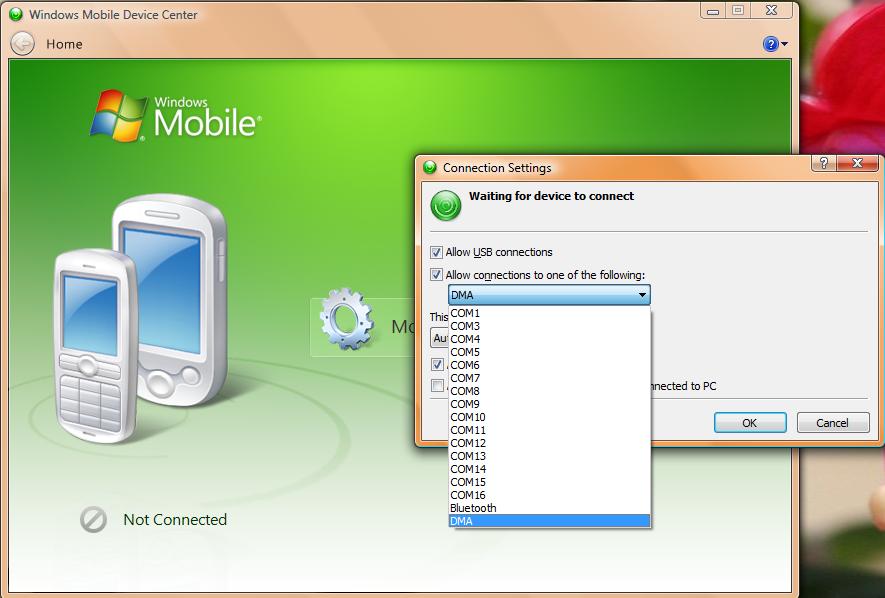Click OK in Connection Settings

click(750, 423)
